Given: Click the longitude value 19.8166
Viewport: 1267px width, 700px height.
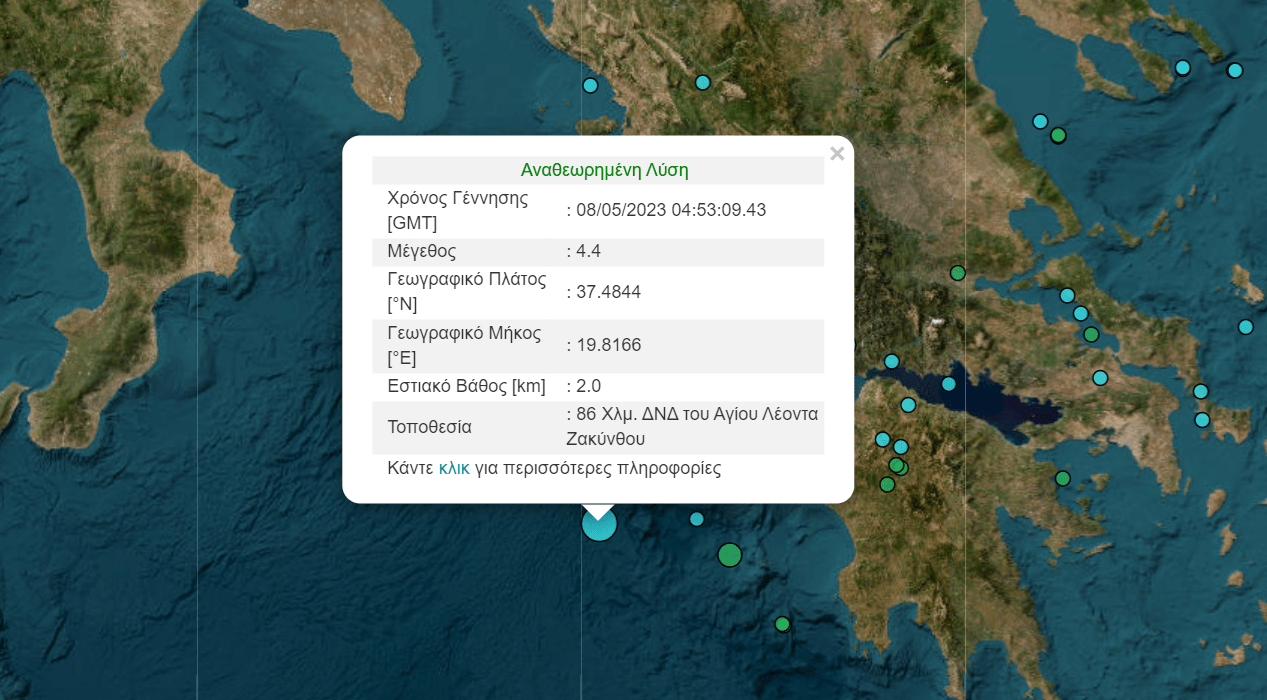Looking at the screenshot, I should pos(608,345).
